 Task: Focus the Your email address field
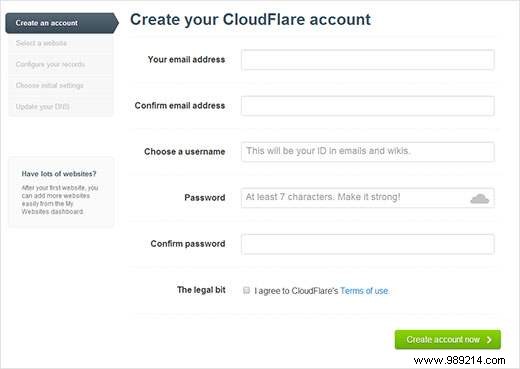[x=368, y=60]
